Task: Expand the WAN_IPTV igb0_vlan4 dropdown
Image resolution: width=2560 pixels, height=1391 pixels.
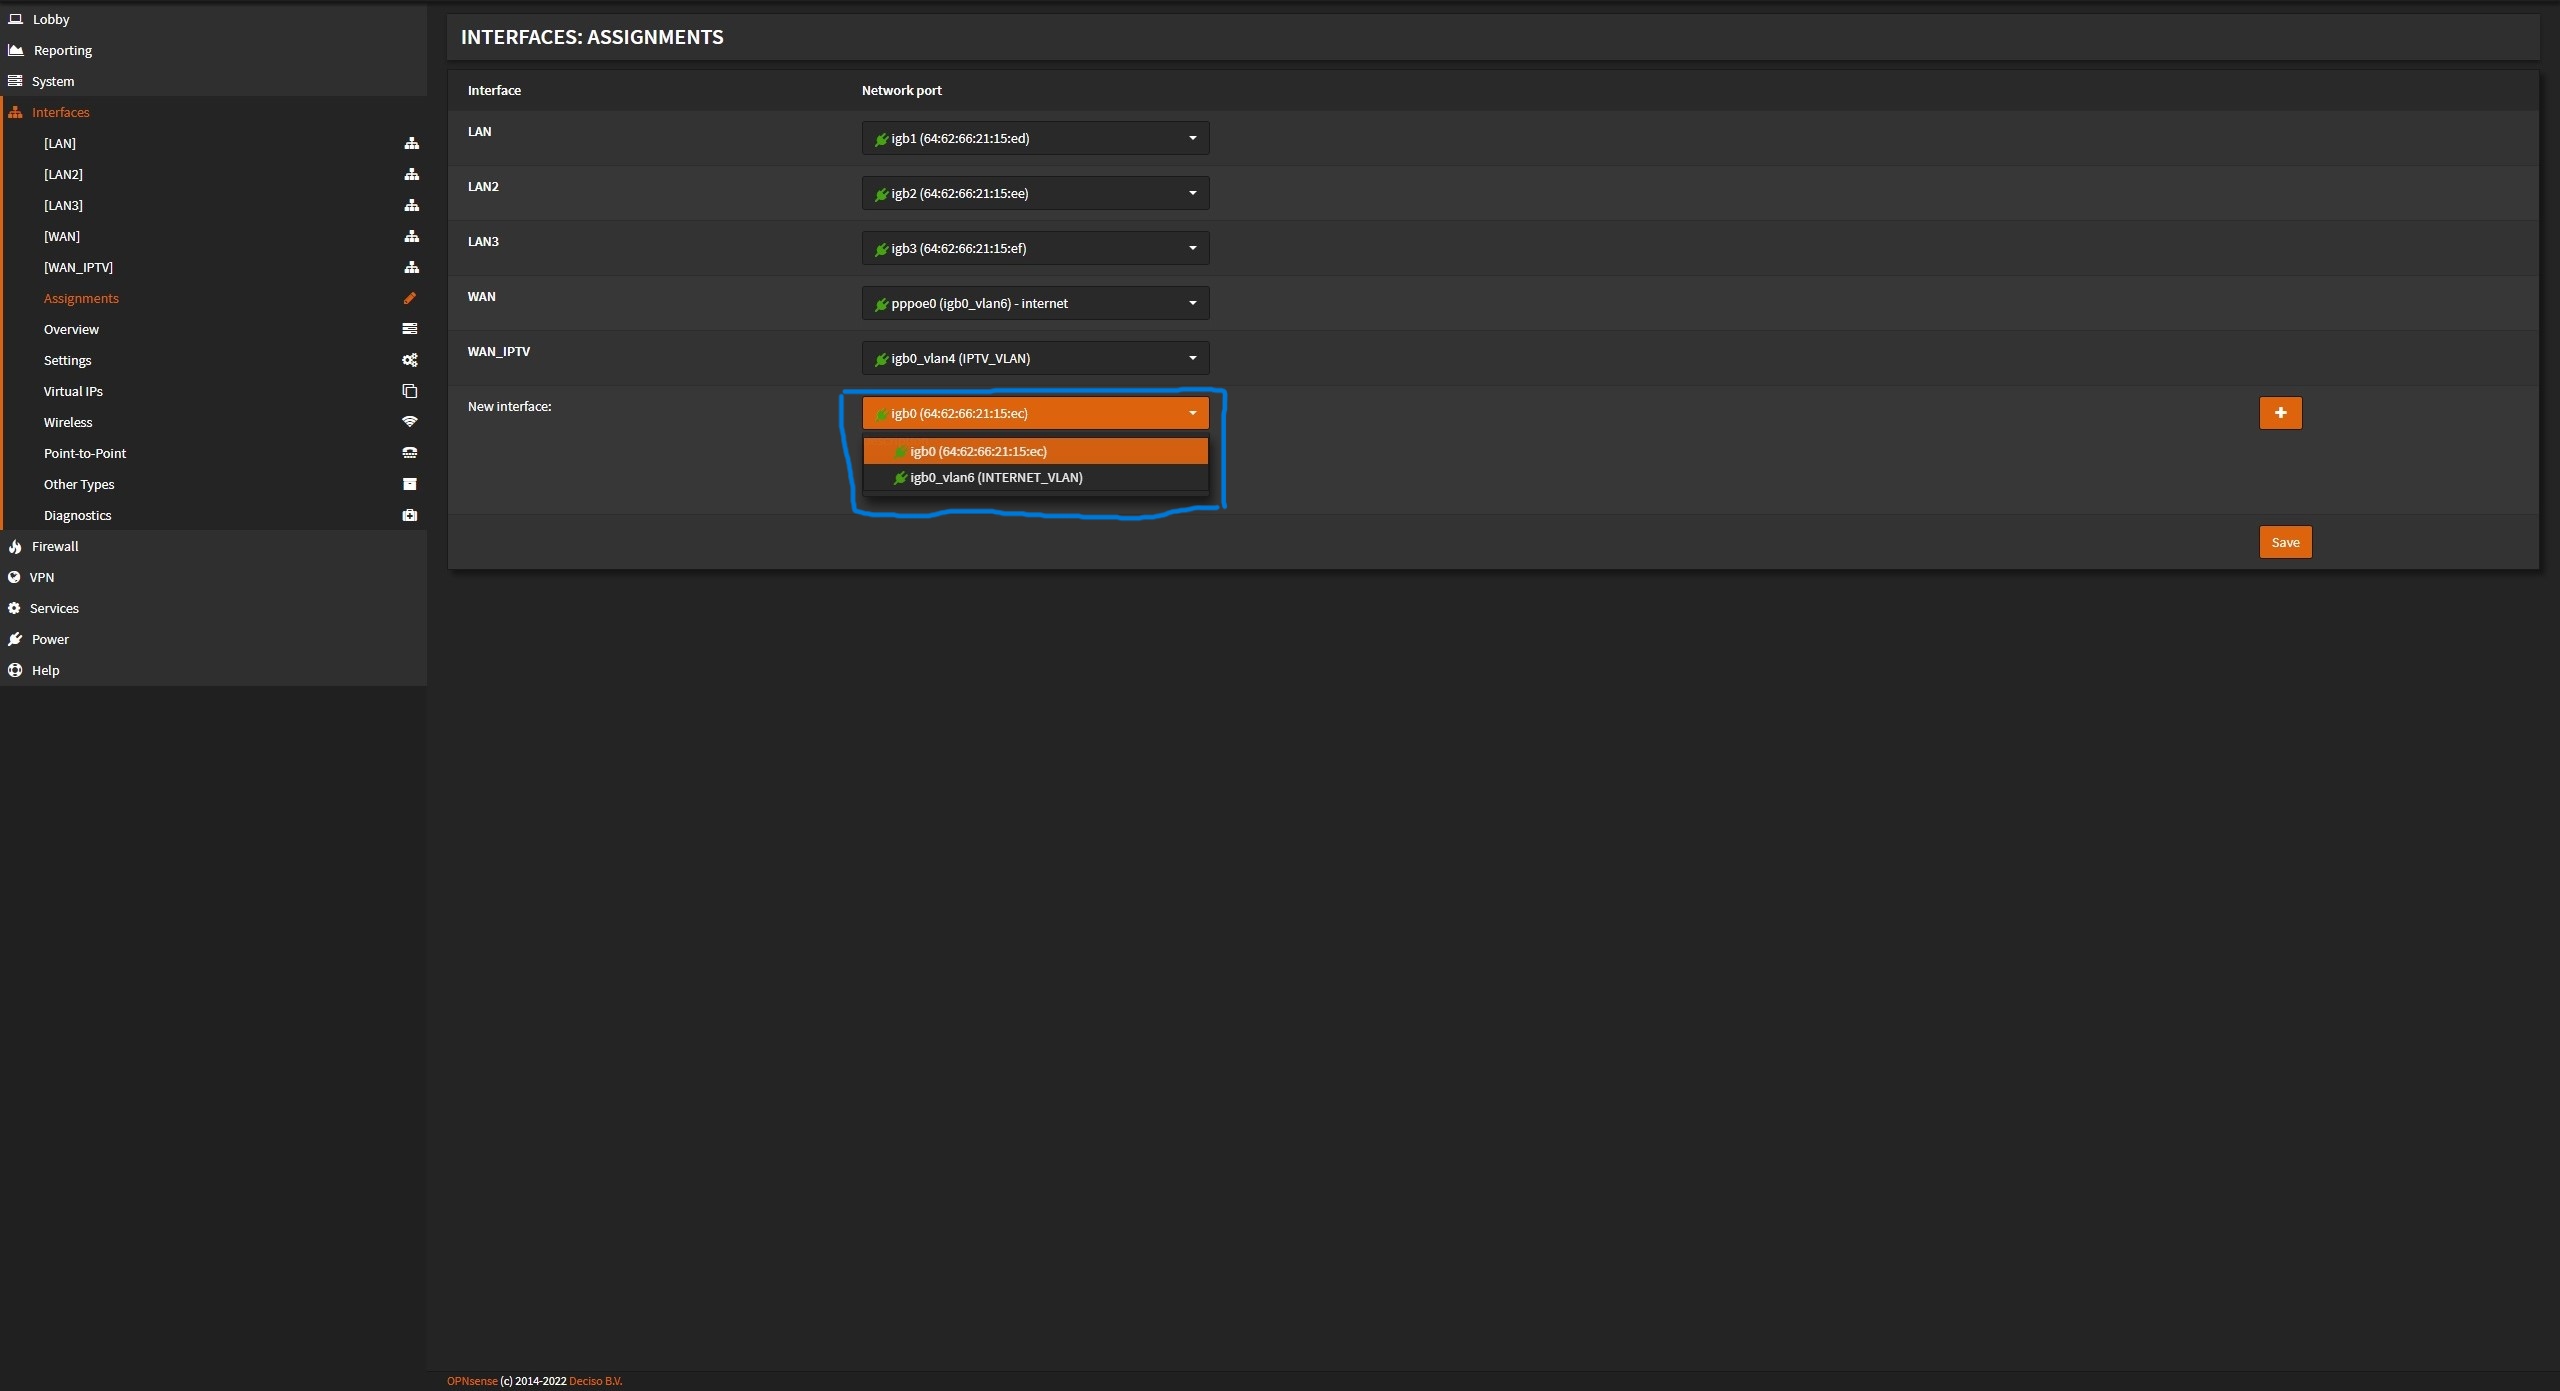Action: tap(1035, 358)
